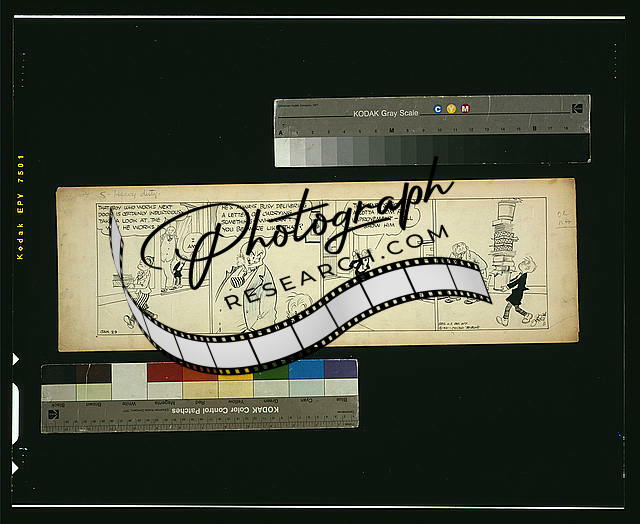This screenshot has height=524, width=640.
Task: Click the red M circle on gray scale
Action: [465, 109]
